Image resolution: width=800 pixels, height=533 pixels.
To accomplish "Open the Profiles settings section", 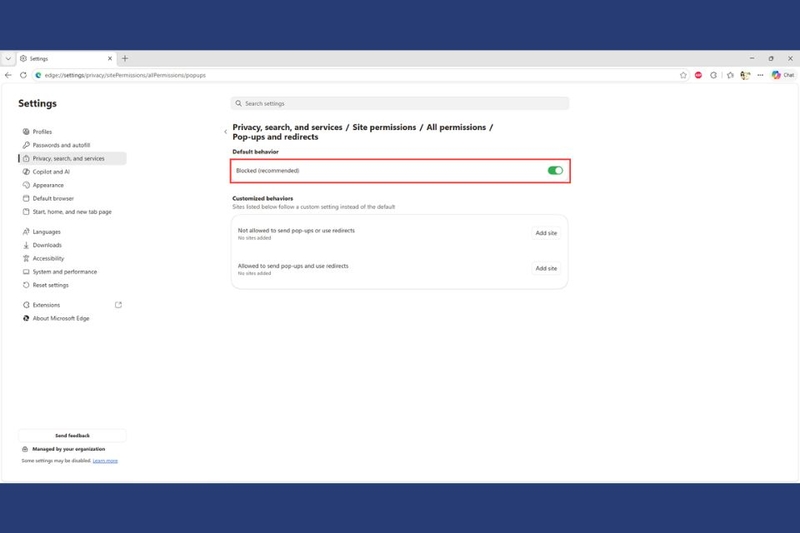I will click(42, 132).
